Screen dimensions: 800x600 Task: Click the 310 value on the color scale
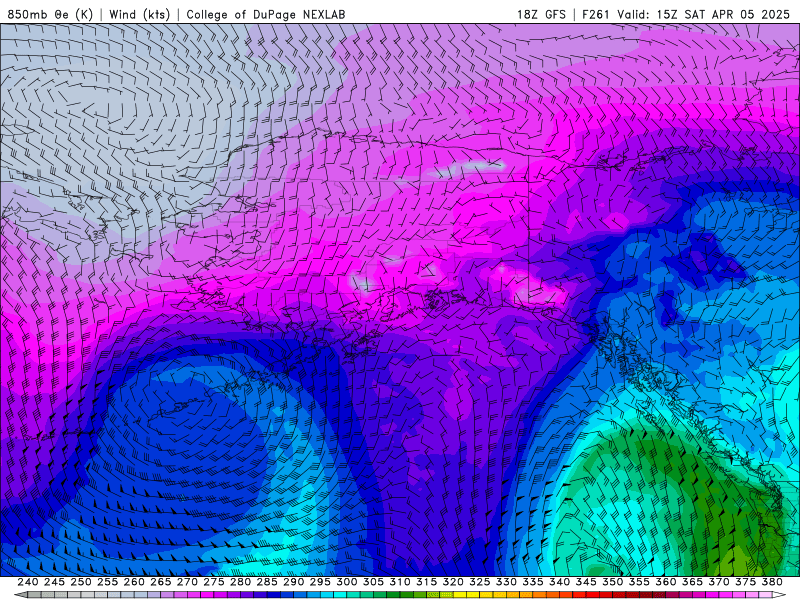tap(399, 582)
